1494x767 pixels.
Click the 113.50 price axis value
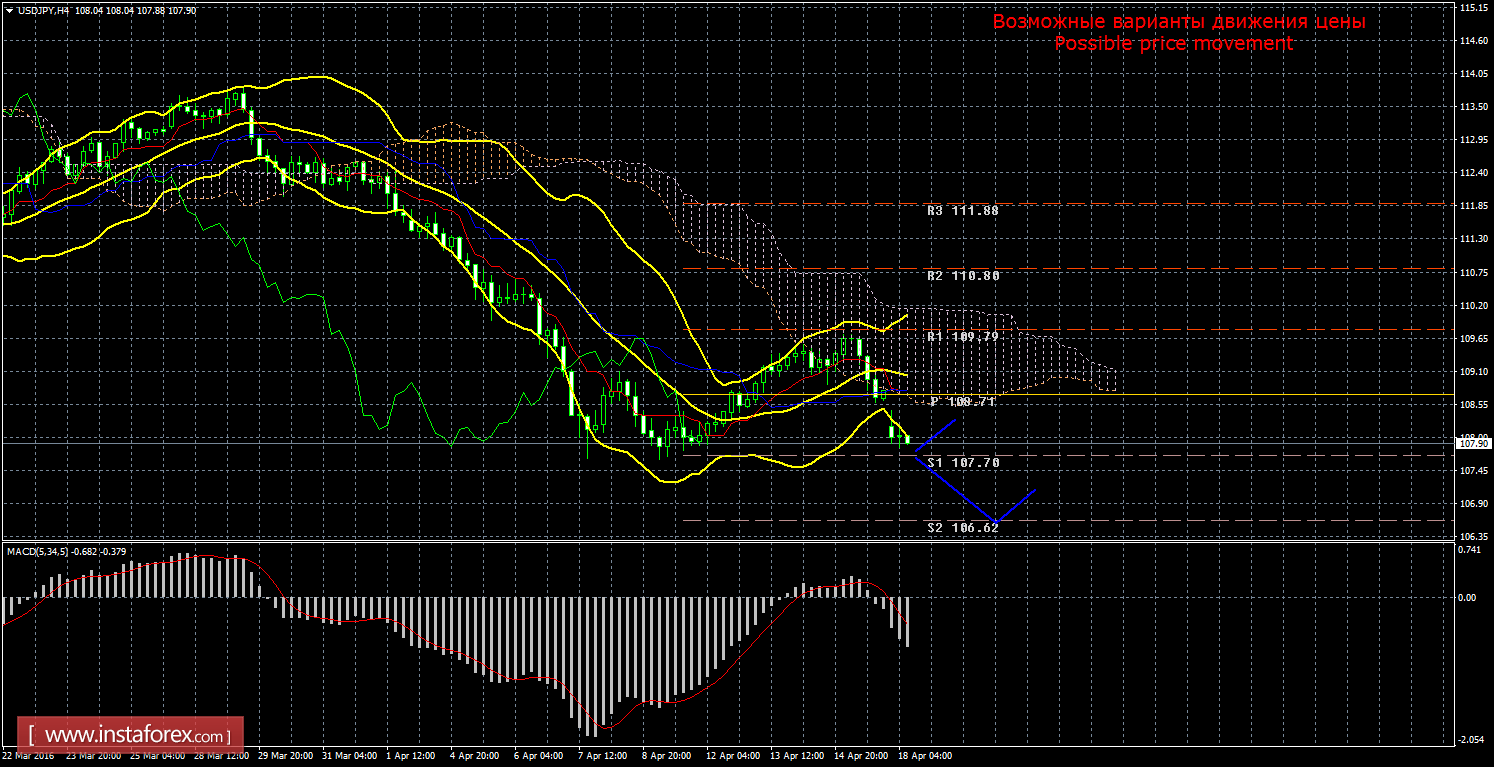pyautogui.click(x=1473, y=107)
